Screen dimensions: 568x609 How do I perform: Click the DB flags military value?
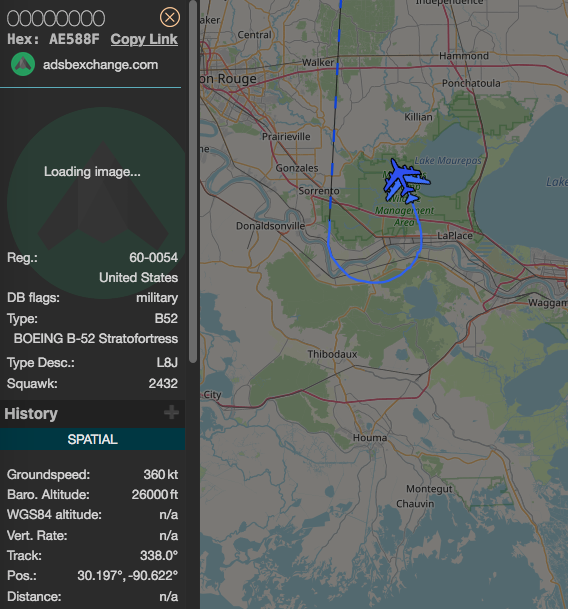point(157,298)
